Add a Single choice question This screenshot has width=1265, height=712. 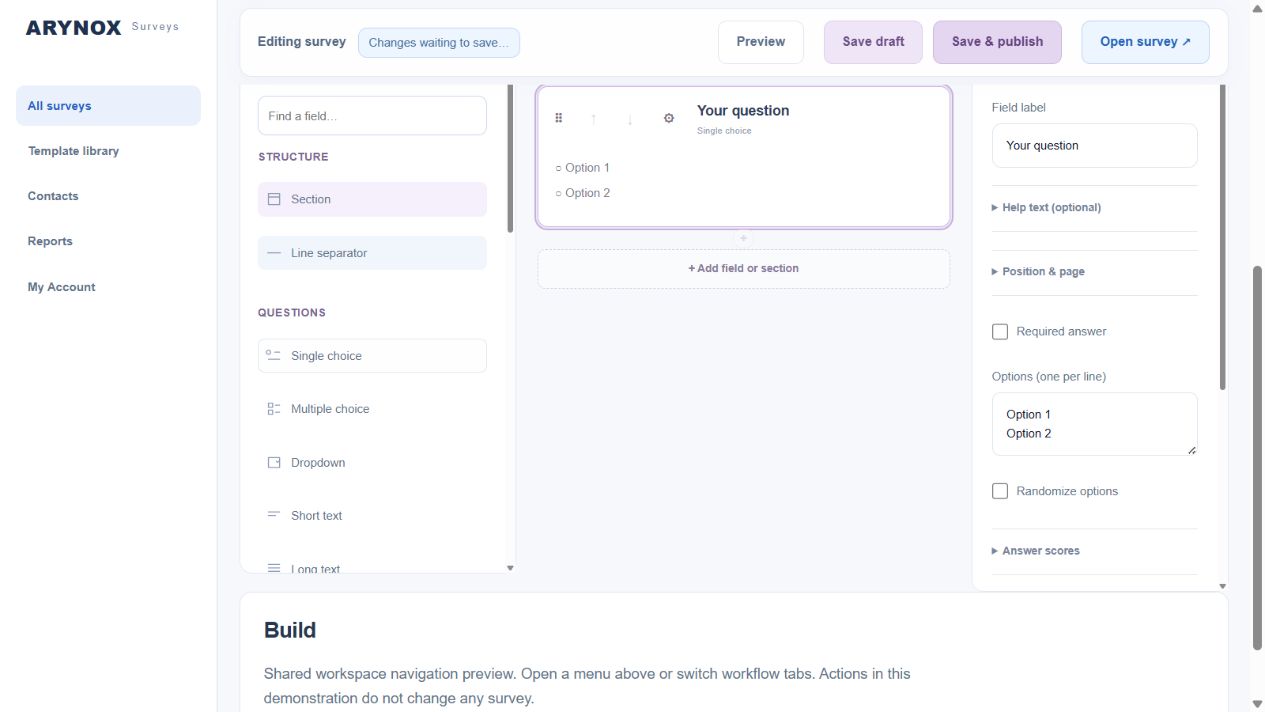pos(372,356)
